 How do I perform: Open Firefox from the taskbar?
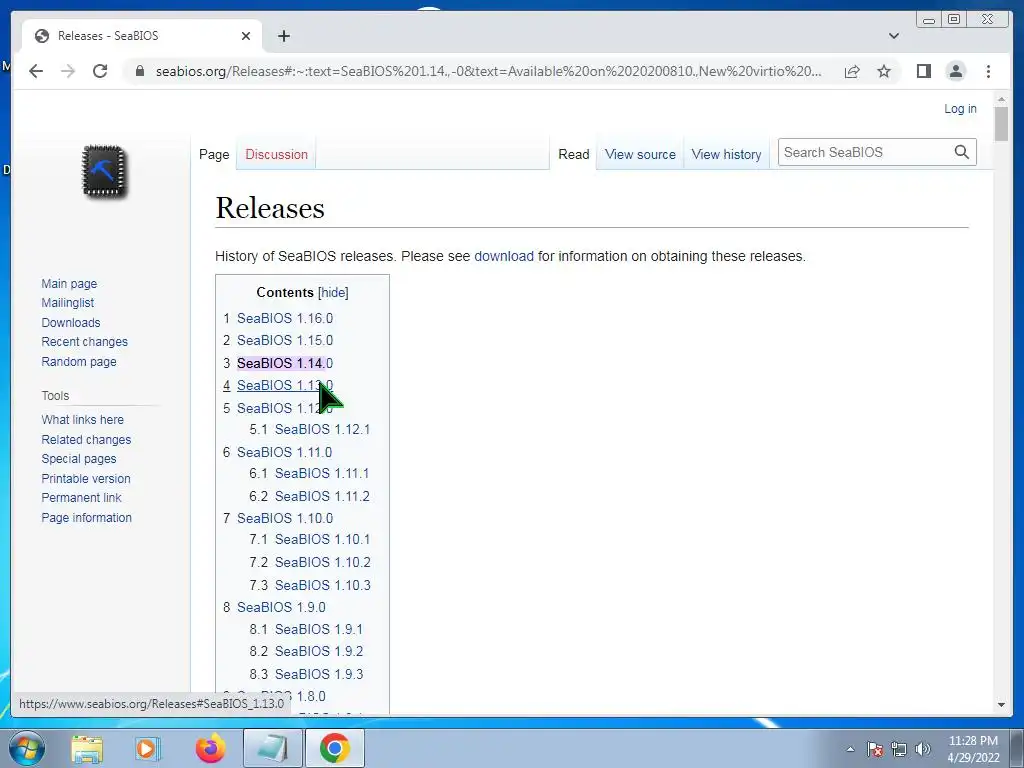click(210, 748)
